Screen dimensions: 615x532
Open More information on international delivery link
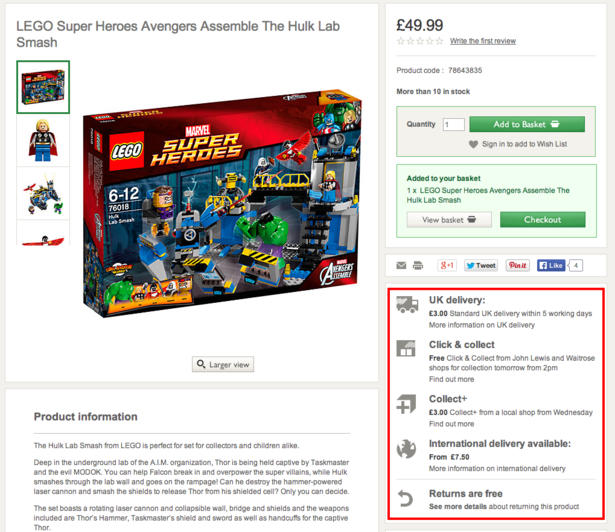(497, 469)
